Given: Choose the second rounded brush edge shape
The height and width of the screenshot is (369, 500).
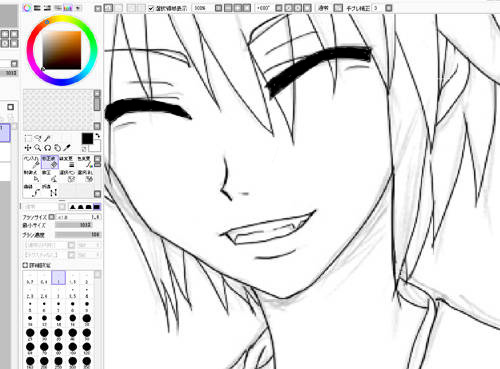Looking at the screenshot, I should (81, 207).
